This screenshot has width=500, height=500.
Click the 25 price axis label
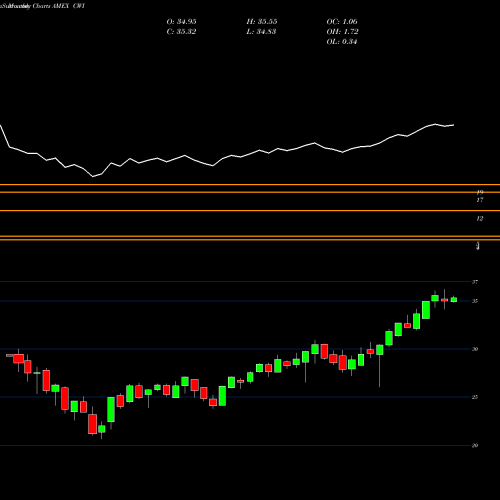[475, 397]
